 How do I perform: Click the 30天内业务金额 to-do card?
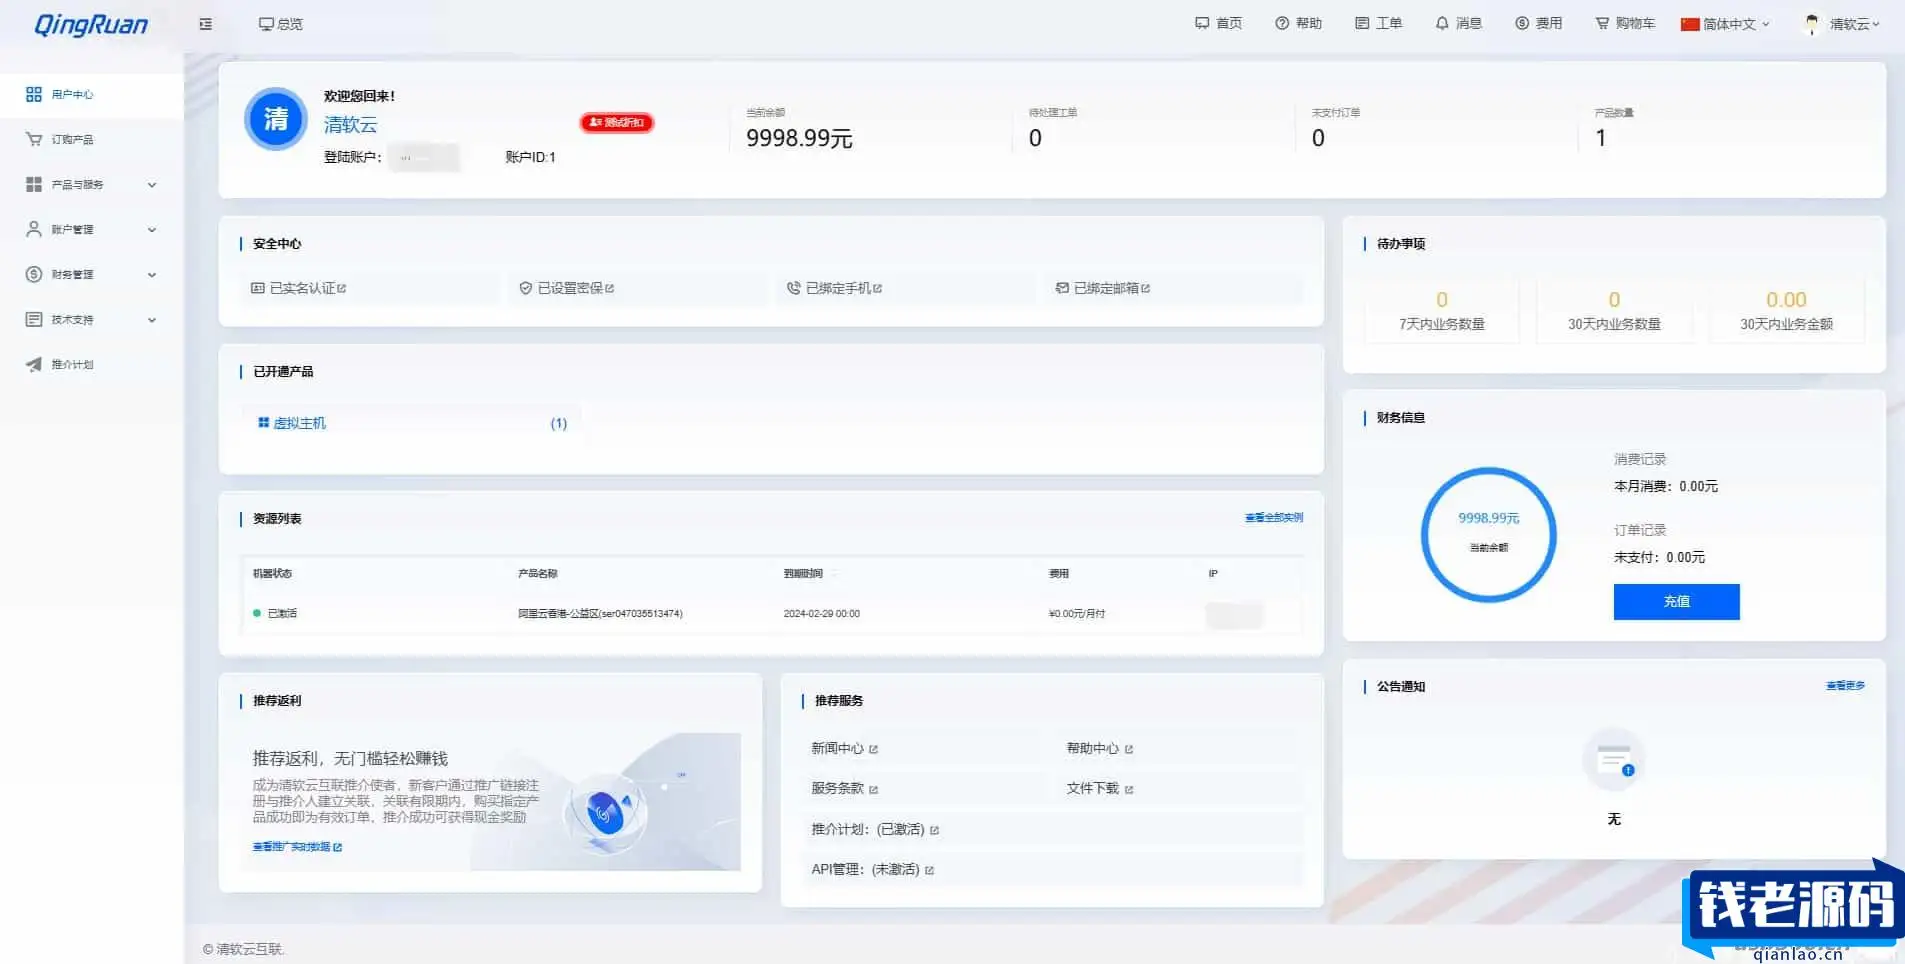(1786, 311)
